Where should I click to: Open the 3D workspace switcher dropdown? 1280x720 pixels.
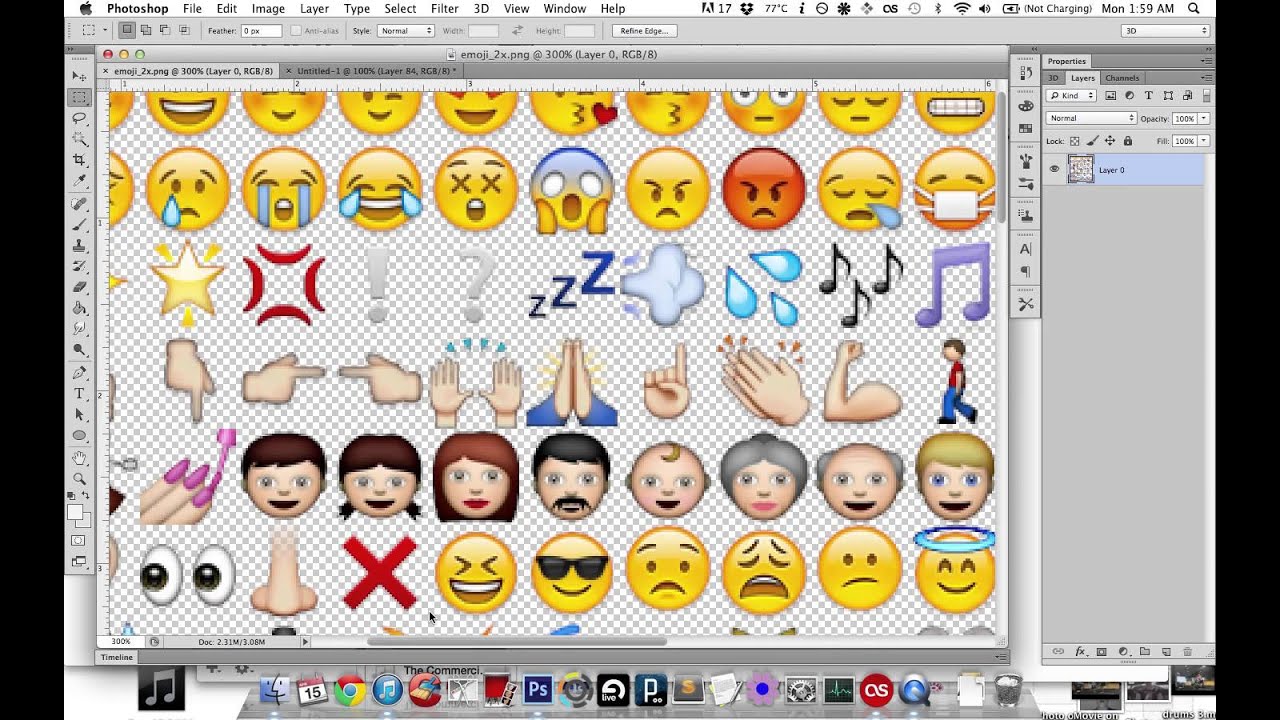(x=1166, y=31)
